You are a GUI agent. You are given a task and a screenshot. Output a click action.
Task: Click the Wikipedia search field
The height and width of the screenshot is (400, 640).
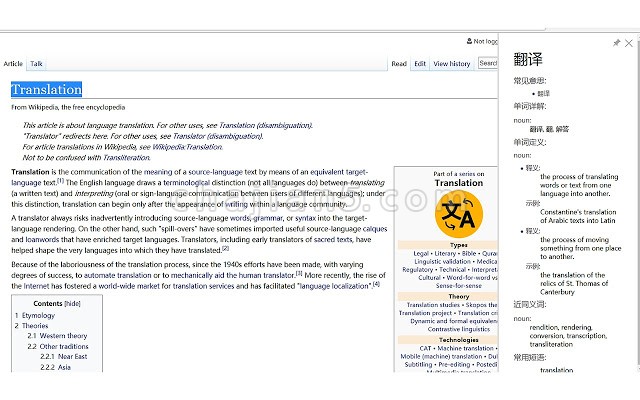488,63
